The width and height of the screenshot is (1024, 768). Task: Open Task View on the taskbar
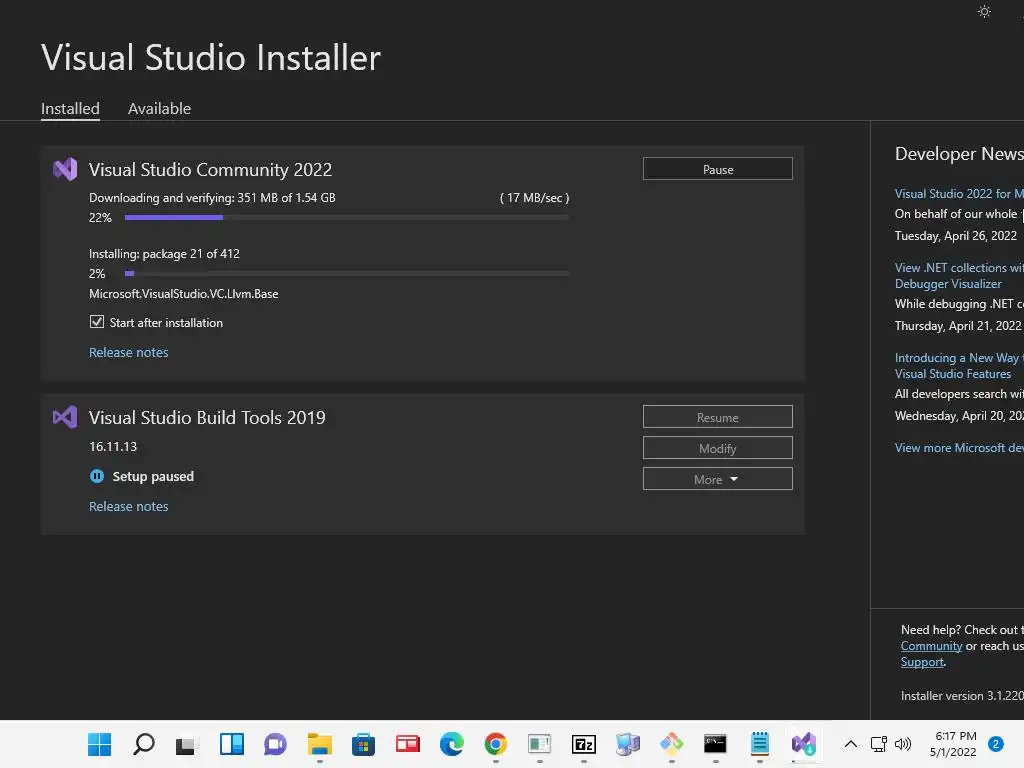click(x=187, y=744)
